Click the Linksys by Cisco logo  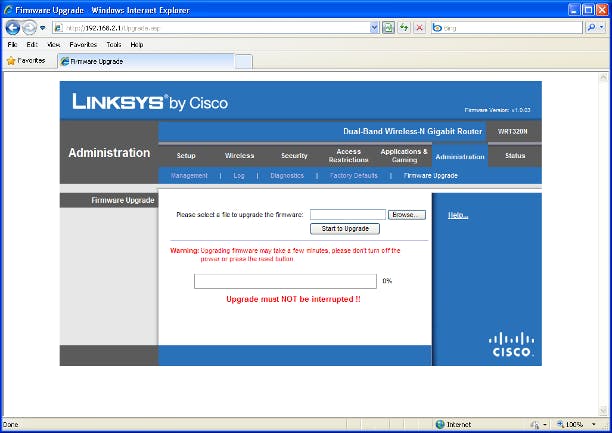(150, 102)
